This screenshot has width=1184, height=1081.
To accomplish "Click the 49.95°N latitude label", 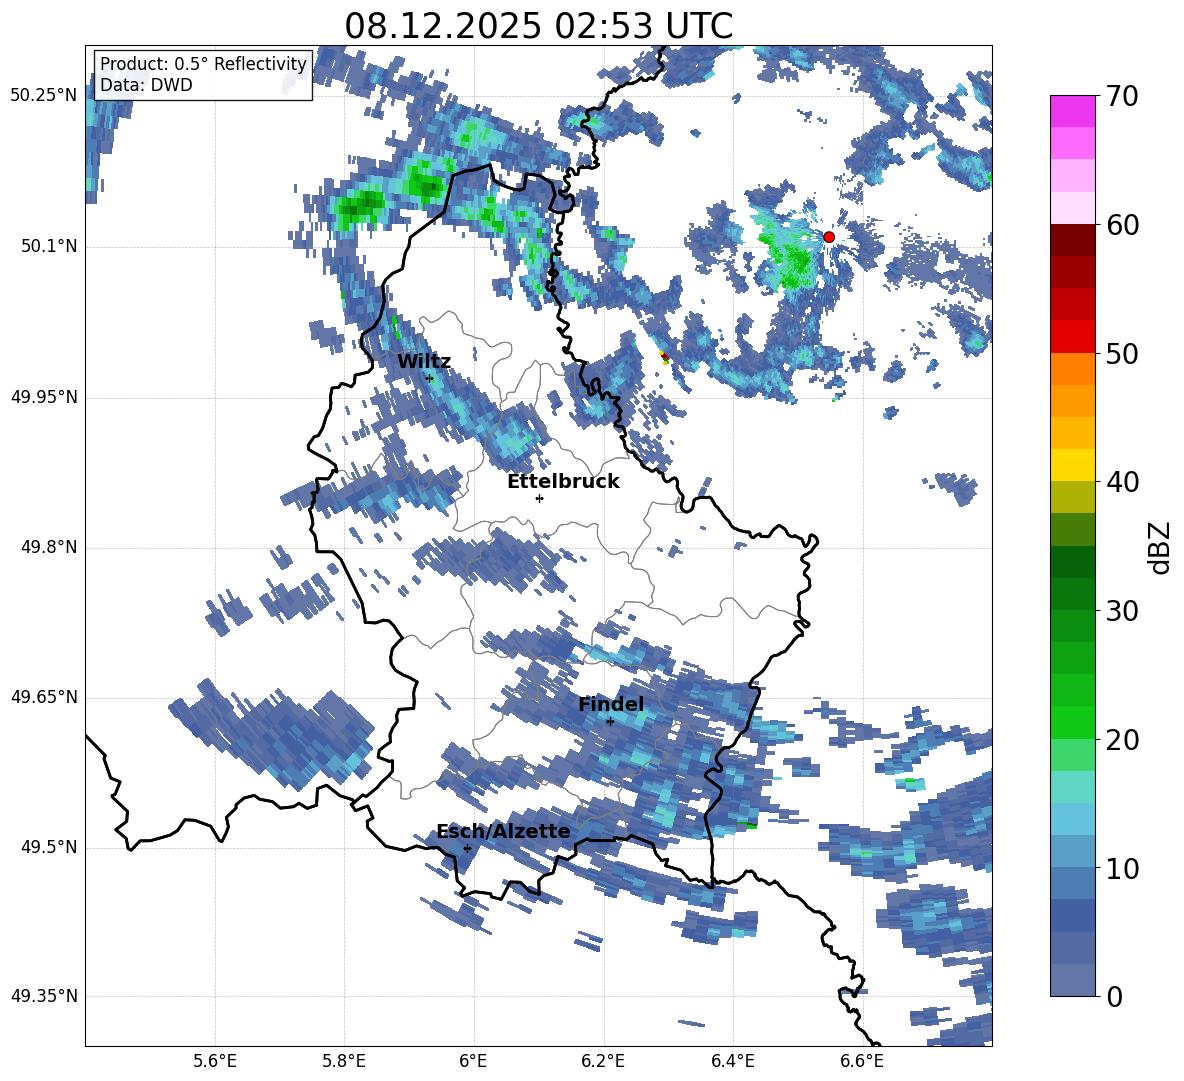I will [x=43, y=397].
